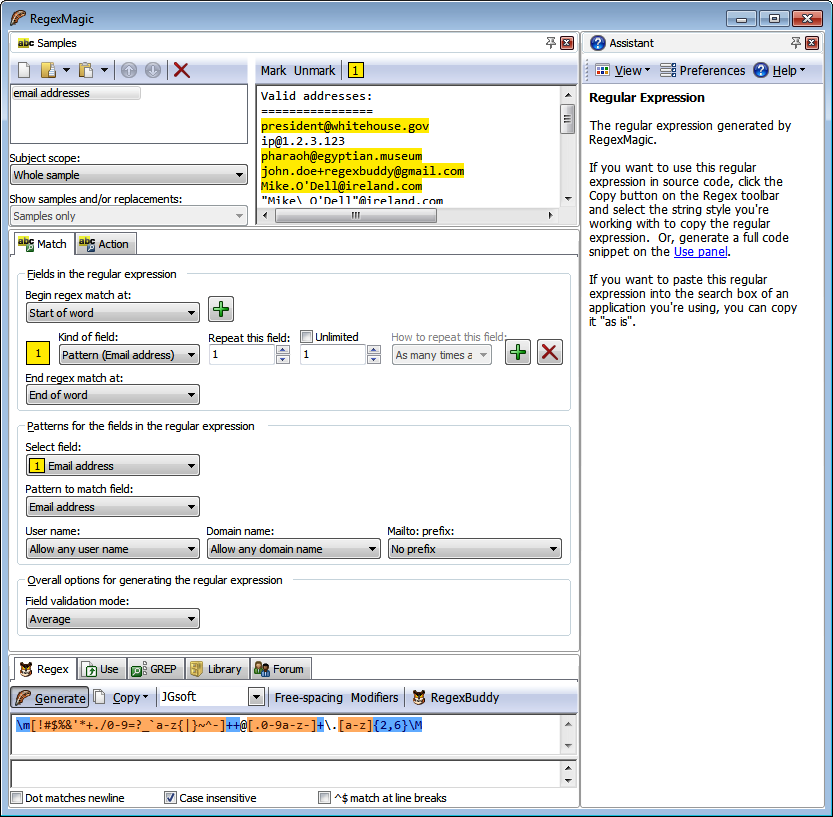Toggle Unlimited repeat checkbox

[306, 337]
